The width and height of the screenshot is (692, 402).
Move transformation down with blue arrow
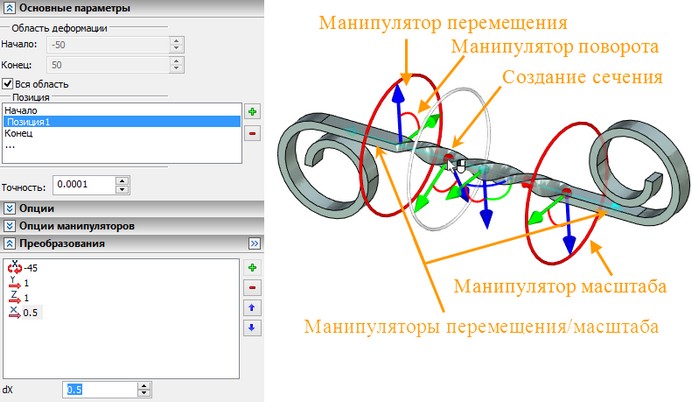pos(252,327)
